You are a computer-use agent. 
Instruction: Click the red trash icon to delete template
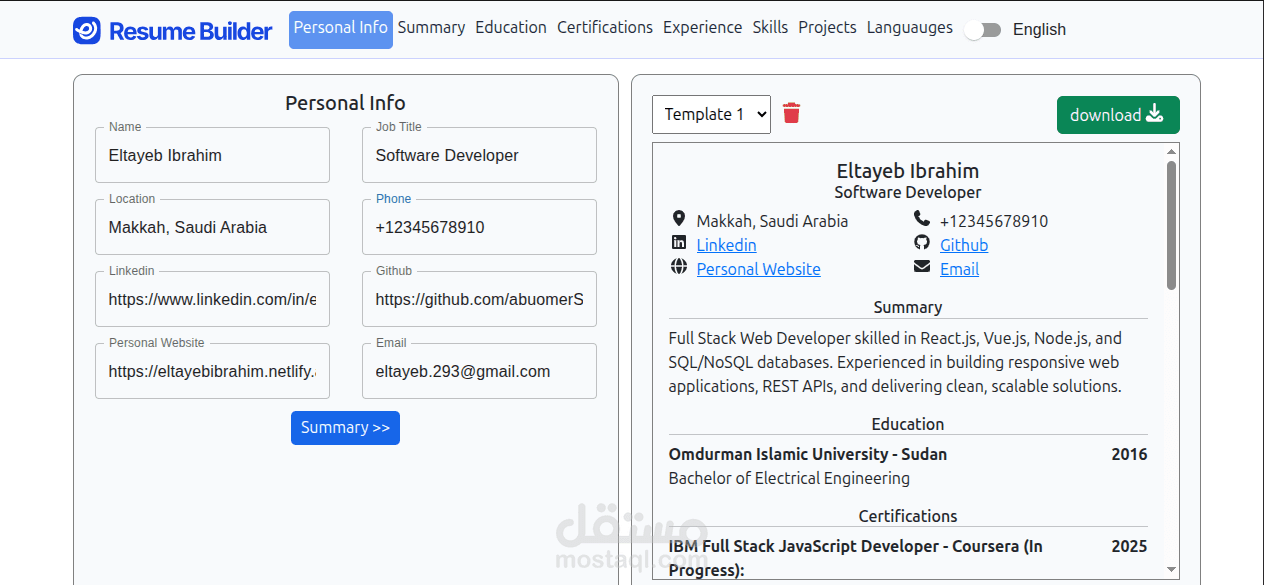(x=791, y=114)
